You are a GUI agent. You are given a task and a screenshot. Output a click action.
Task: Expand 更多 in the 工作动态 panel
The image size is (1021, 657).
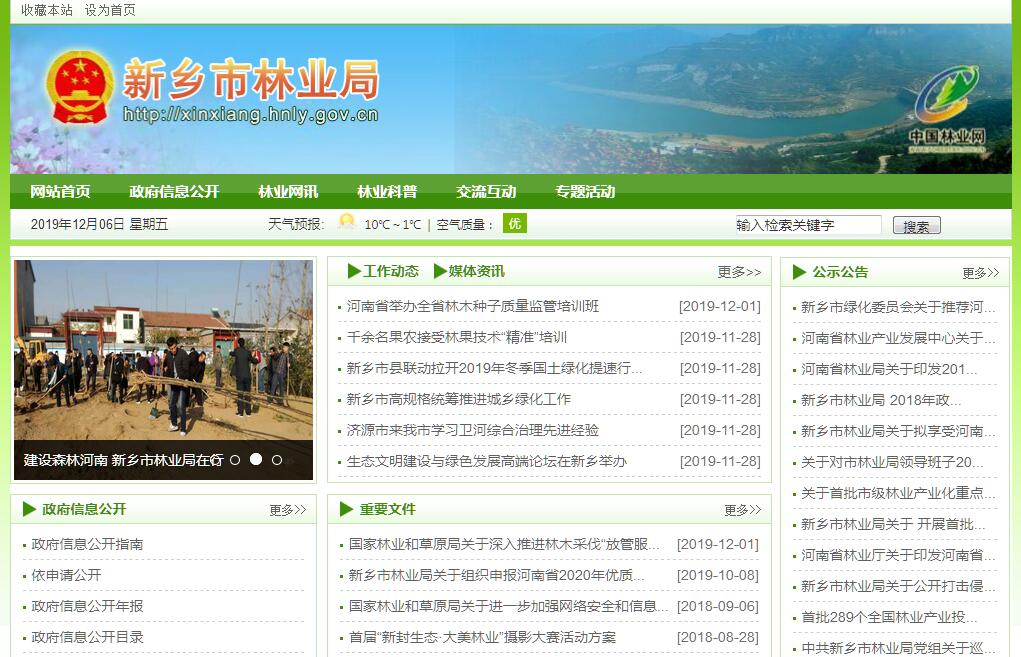click(x=739, y=272)
